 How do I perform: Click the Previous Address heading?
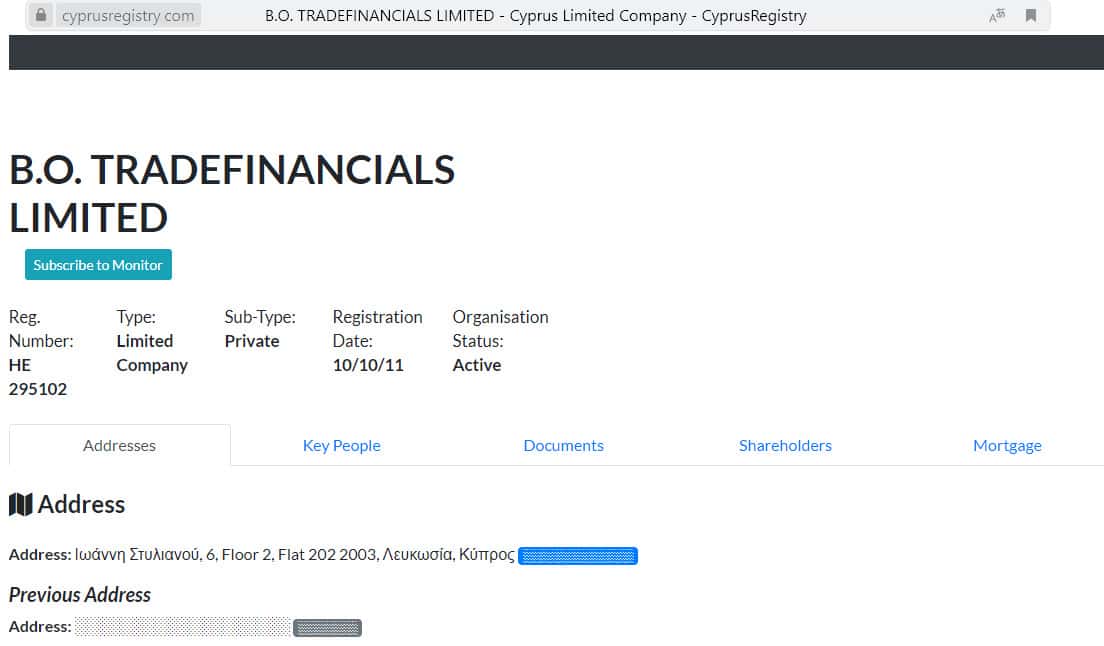[x=80, y=595]
